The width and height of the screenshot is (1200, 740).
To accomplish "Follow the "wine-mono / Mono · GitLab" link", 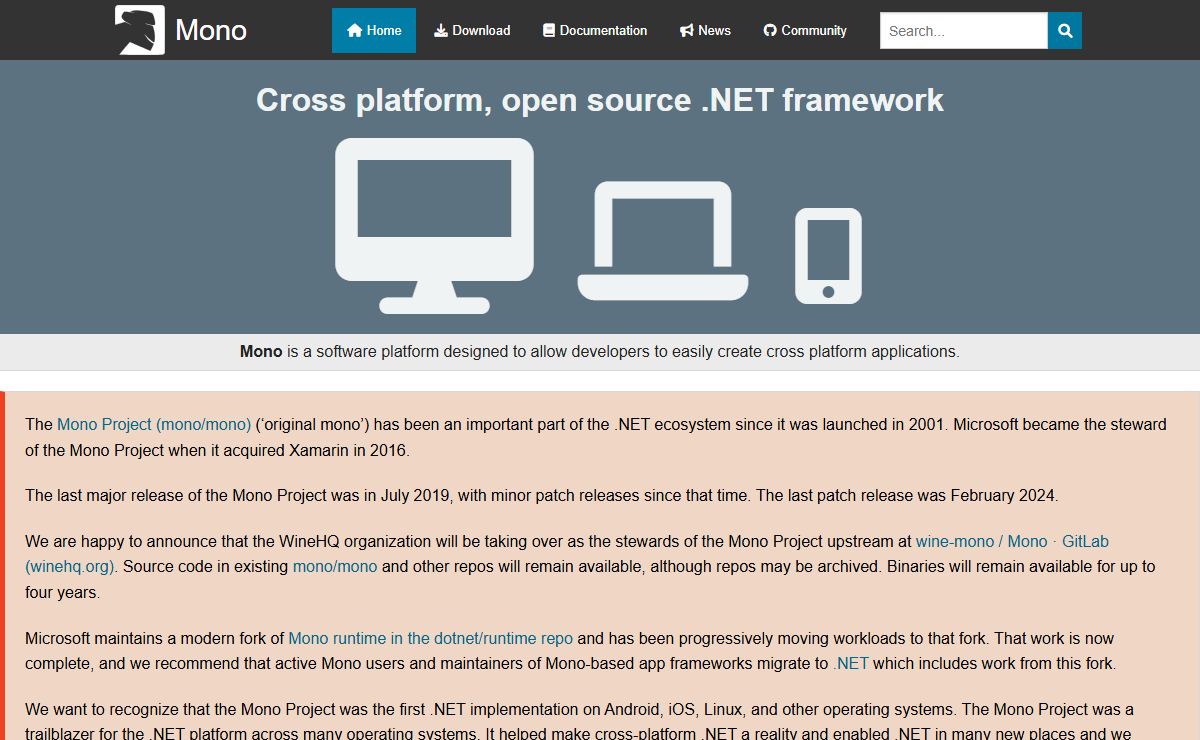I will click(x=1012, y=541).
